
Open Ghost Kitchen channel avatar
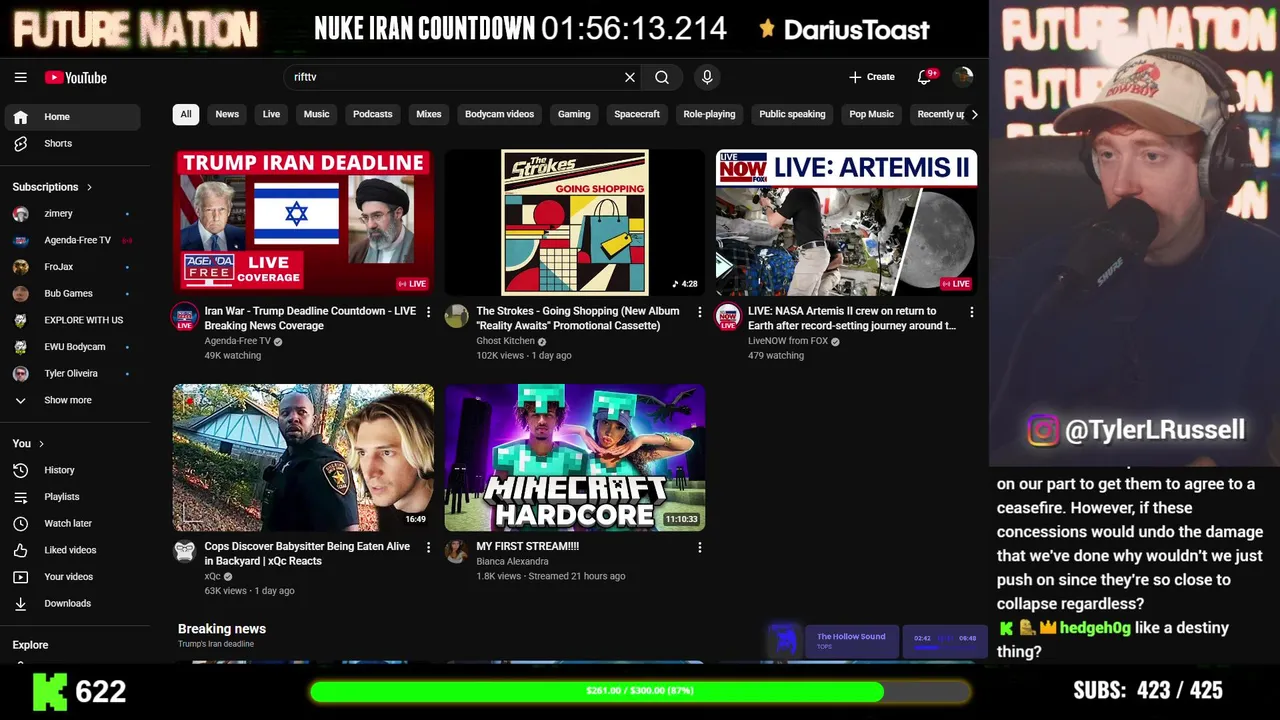click(x=456, y=316)
